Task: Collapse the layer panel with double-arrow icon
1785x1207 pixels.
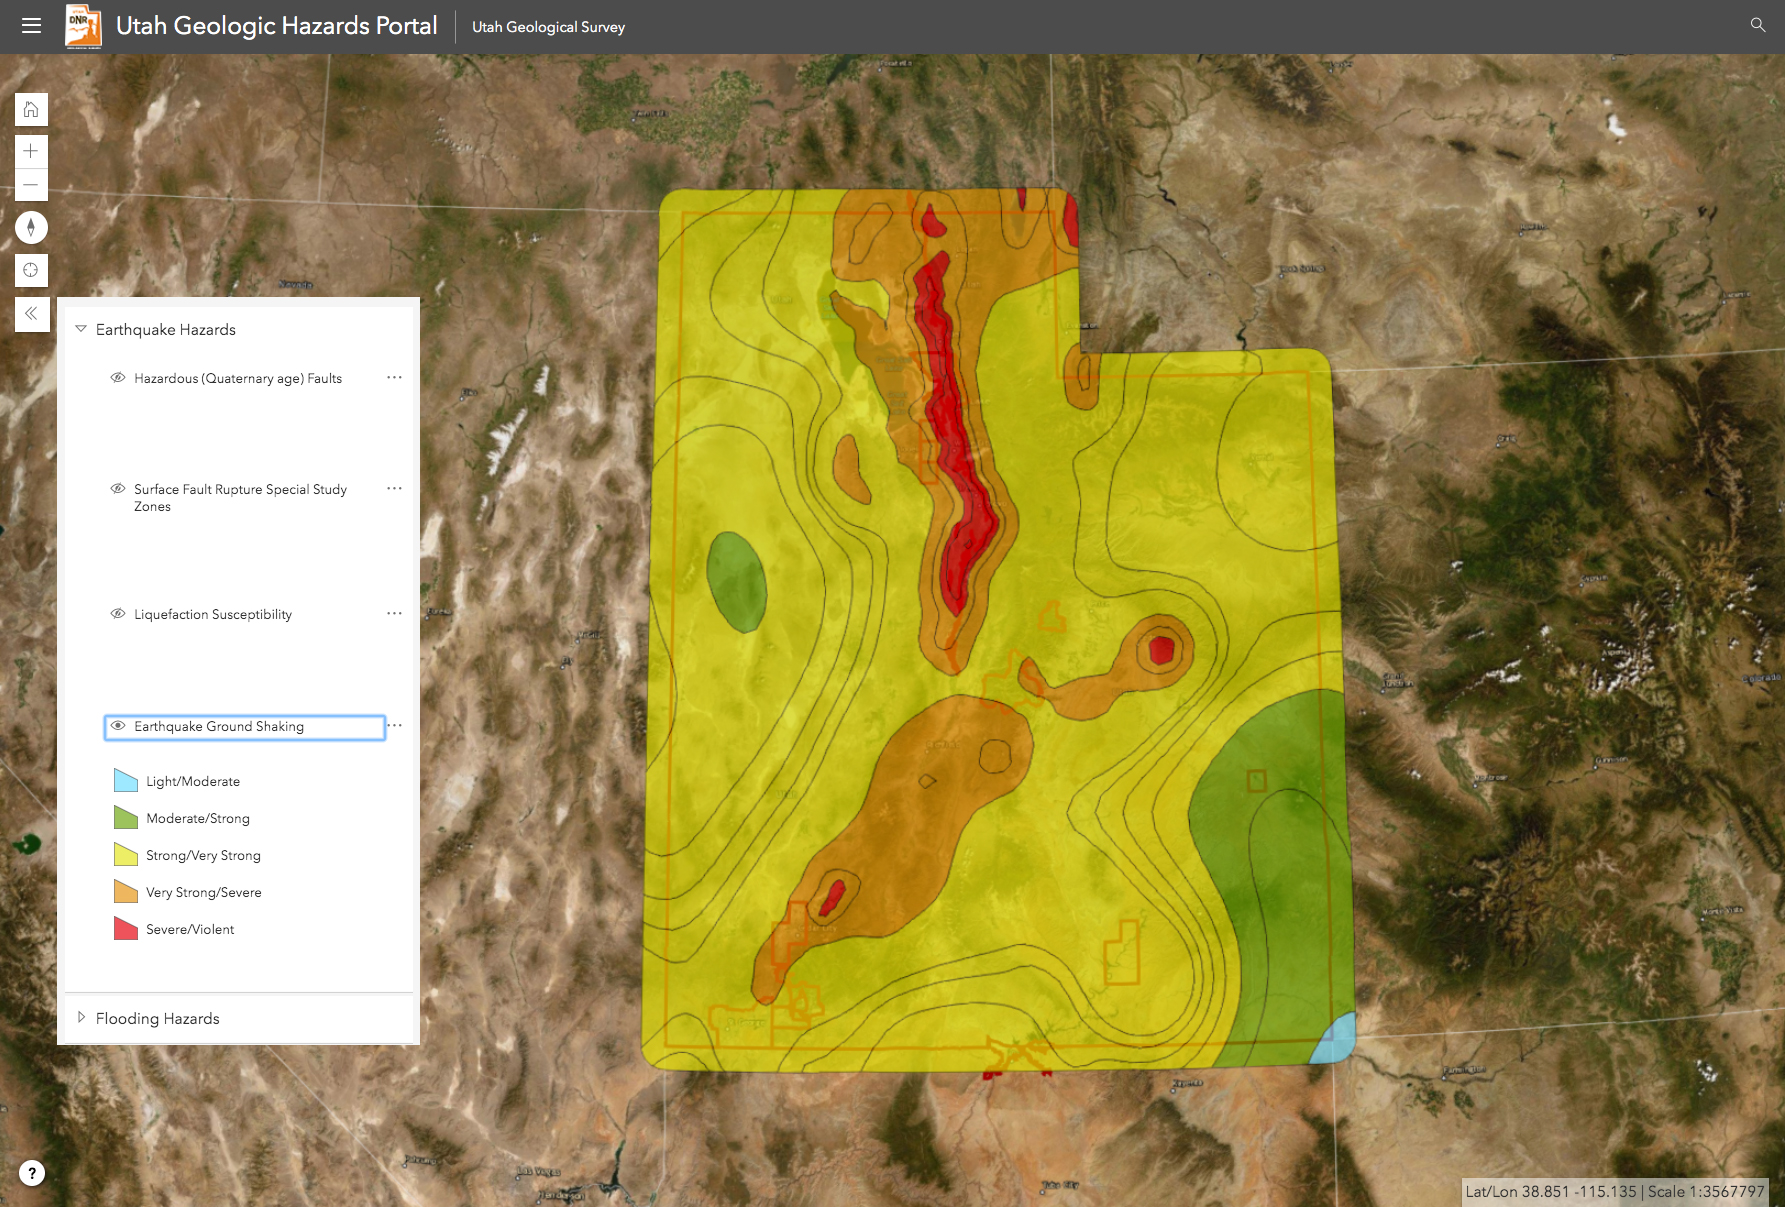Action: click(x=31, y=313)
